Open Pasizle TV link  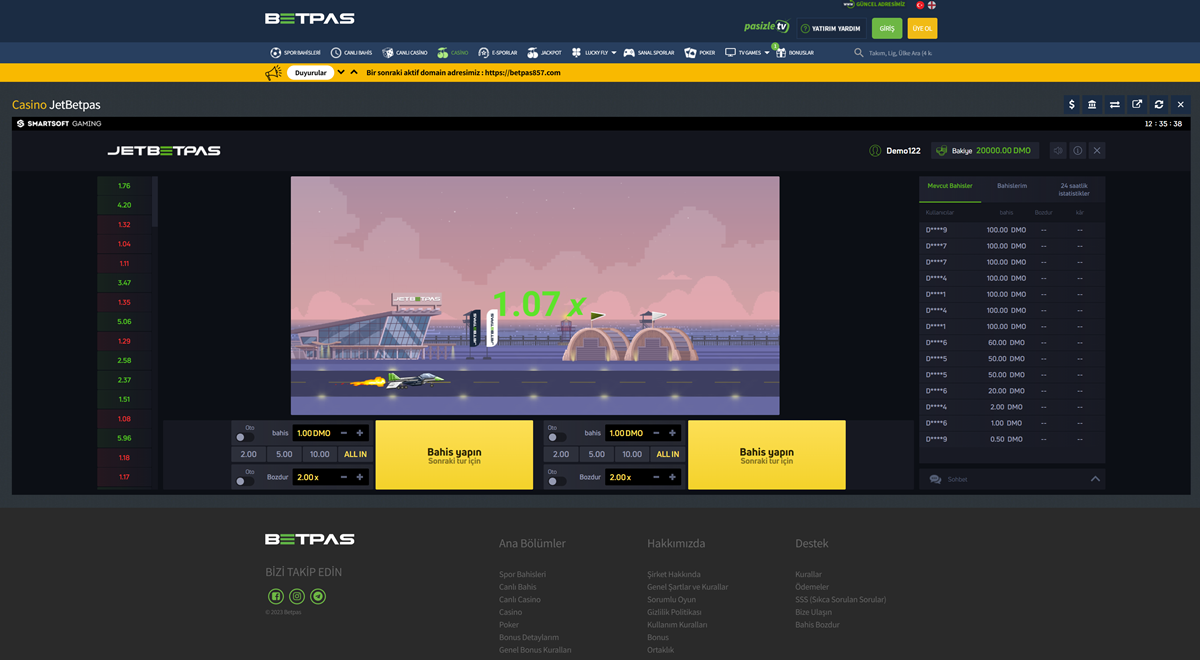pyautogui.click(x=767, y=27)
